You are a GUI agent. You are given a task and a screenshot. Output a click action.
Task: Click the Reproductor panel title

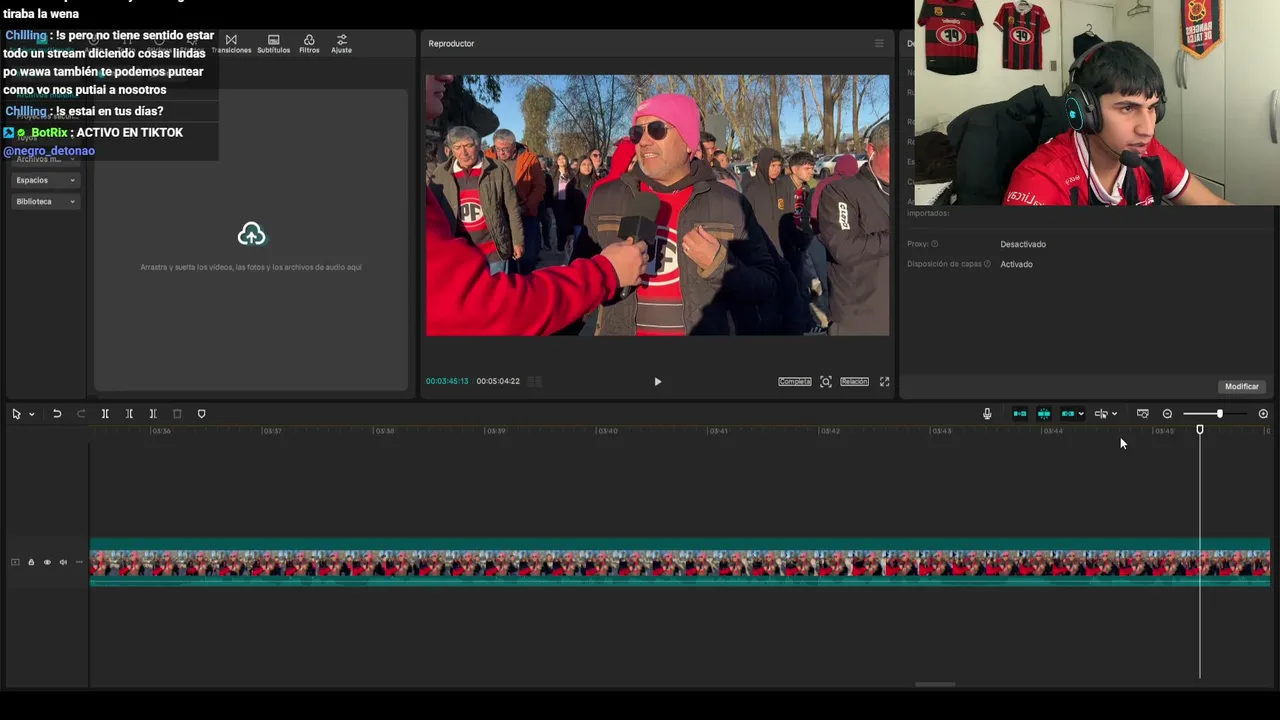point(451,43)
